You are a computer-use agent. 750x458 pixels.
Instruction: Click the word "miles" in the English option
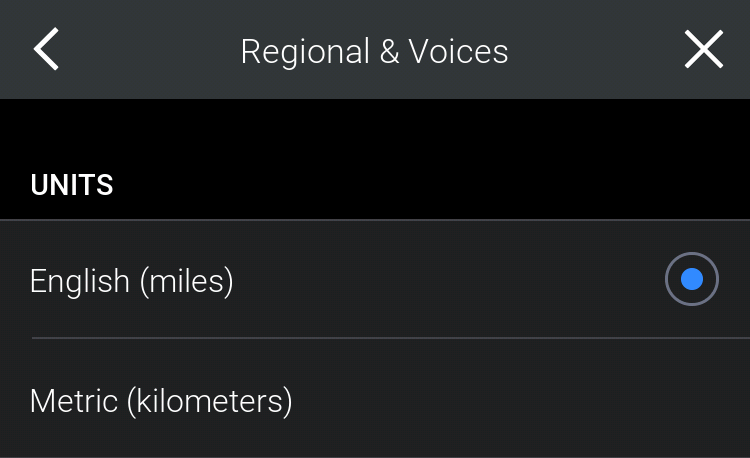[186, 281]
